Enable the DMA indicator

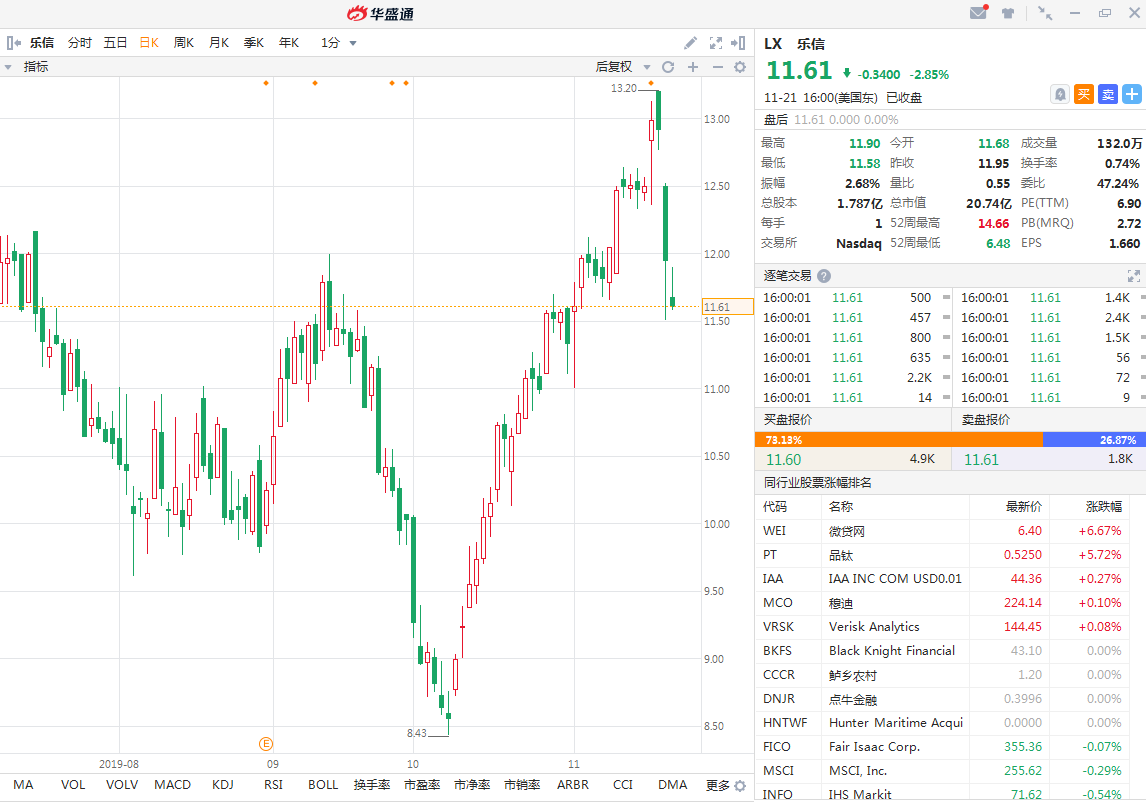pos(672,784)
